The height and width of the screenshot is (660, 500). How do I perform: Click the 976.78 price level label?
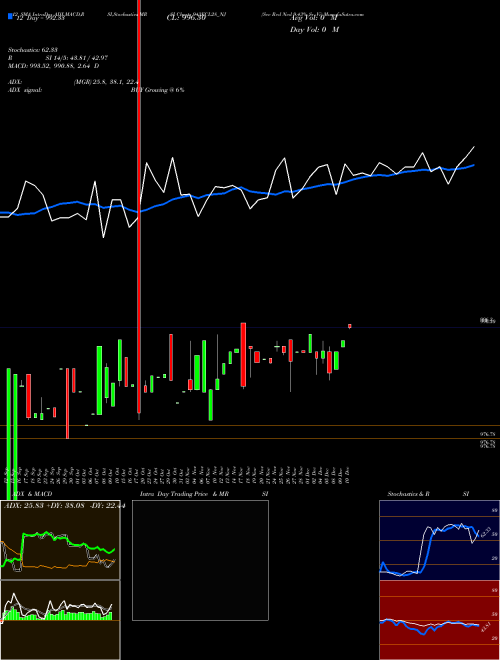(487, 434)
